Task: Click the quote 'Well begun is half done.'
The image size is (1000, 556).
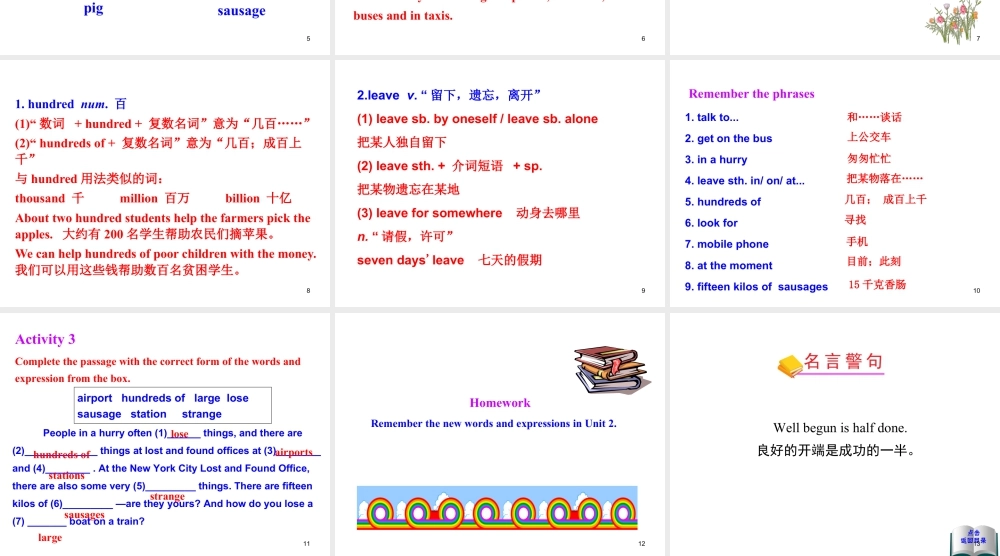Action: [x=840, y=428]
